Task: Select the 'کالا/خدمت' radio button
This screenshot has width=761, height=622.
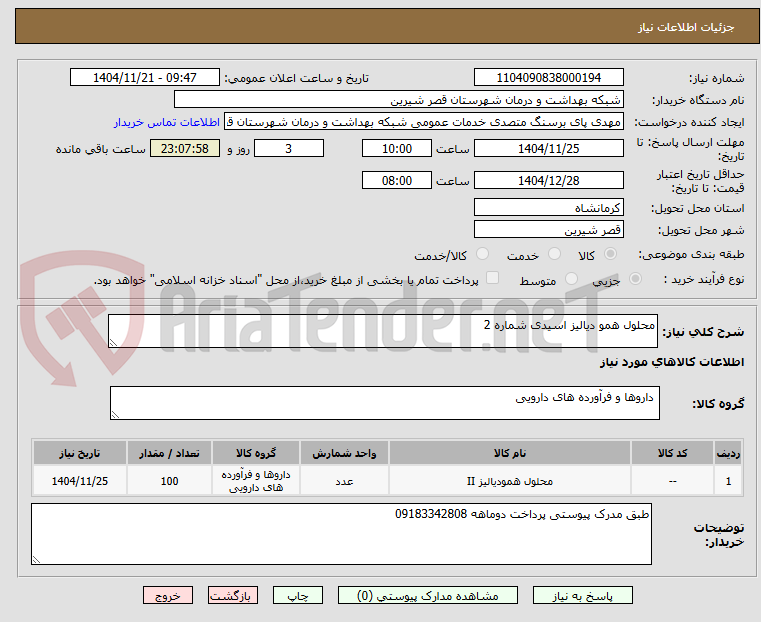Action: click(x=482, y=254)
